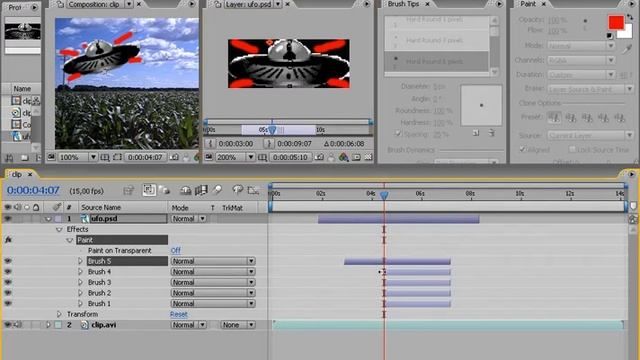Click the snapshot camera icon in Layer panel
Image resolution: width=640 pixels, height=360 pixels.
coord(320,157)
